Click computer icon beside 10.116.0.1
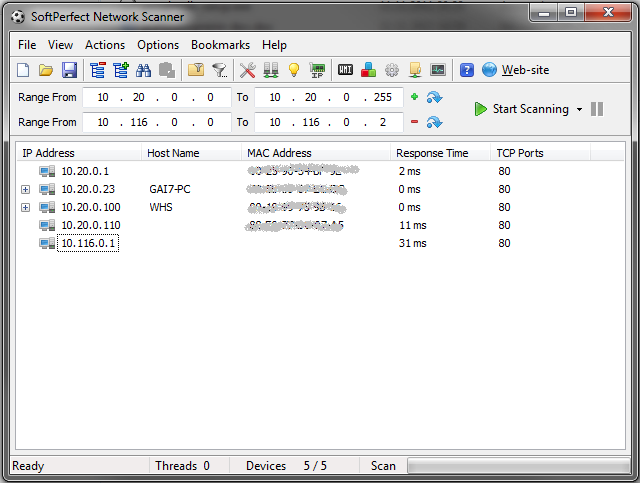Screen dimensions: 640x483 [x=47, y=243]
